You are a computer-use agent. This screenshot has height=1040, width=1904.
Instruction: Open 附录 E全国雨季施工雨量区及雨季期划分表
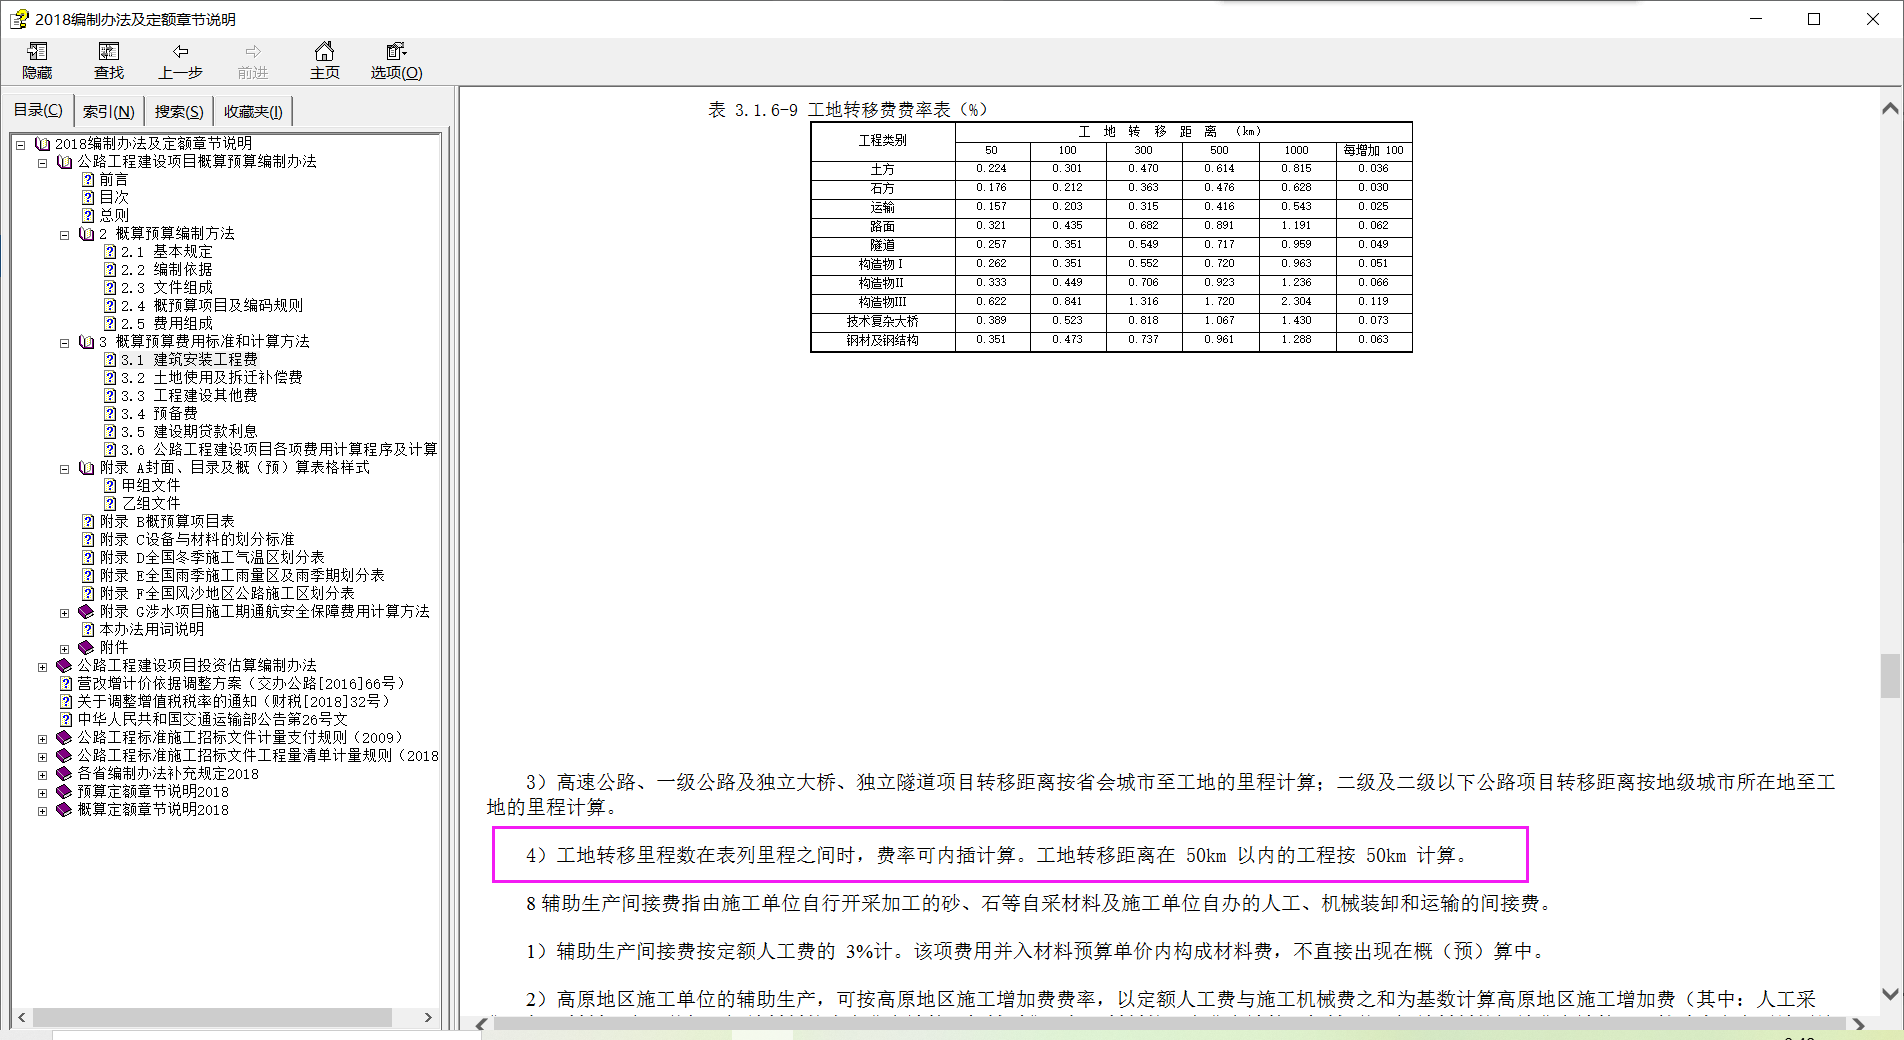point(242,576)
